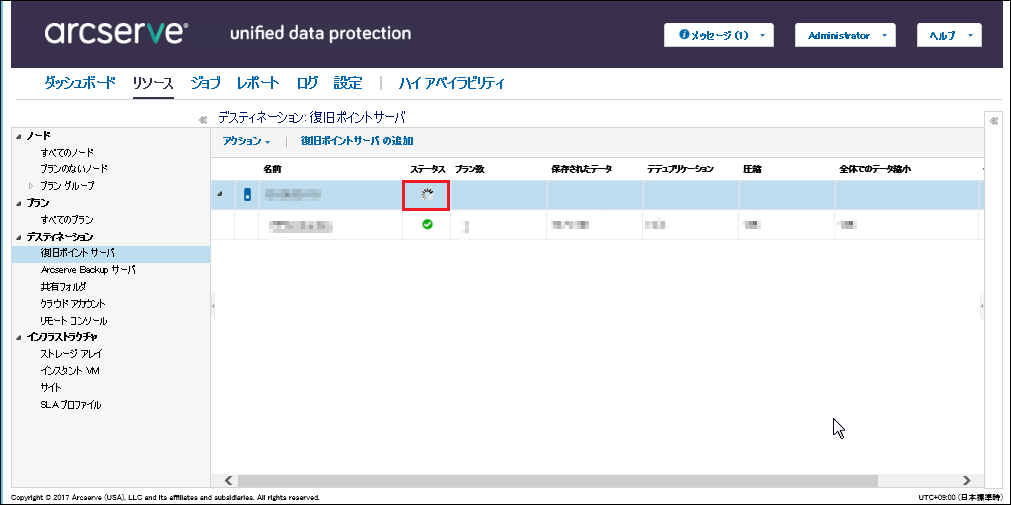The height and width of the screenshot is (505, 1011).
Task: Click left arrow of horizontal scrollbar
Action: 228,480
